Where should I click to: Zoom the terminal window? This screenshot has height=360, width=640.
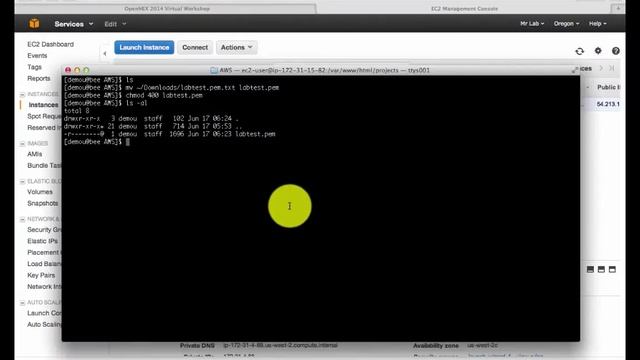pos(86,70)
